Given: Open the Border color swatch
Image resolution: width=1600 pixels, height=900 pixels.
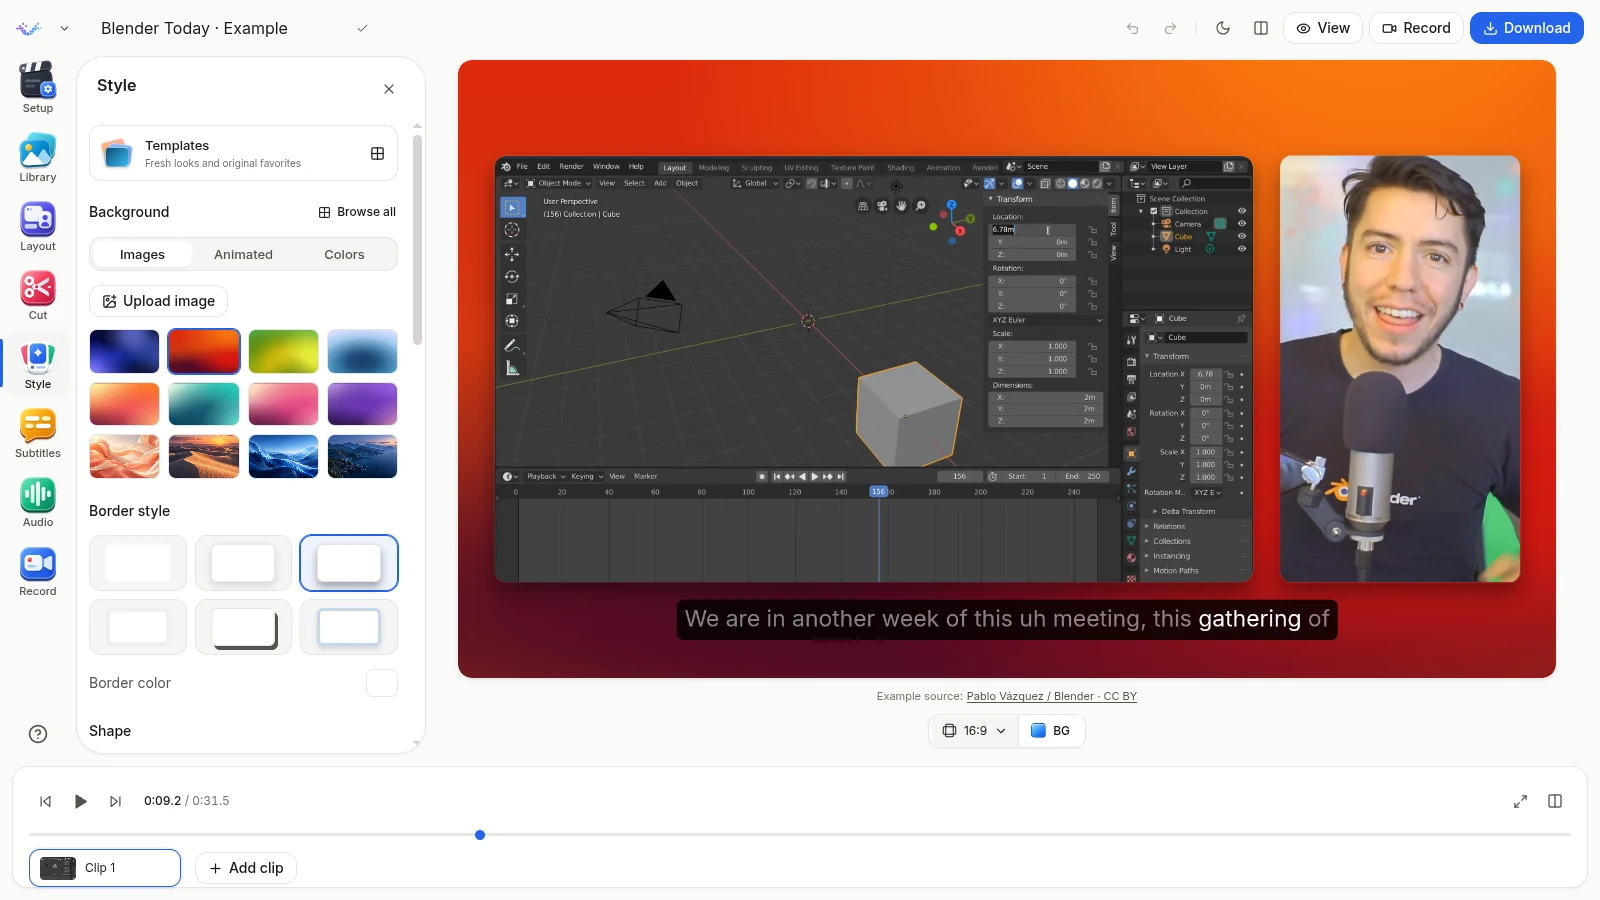Looking at the screenshot, I should [x=382, y=683].
